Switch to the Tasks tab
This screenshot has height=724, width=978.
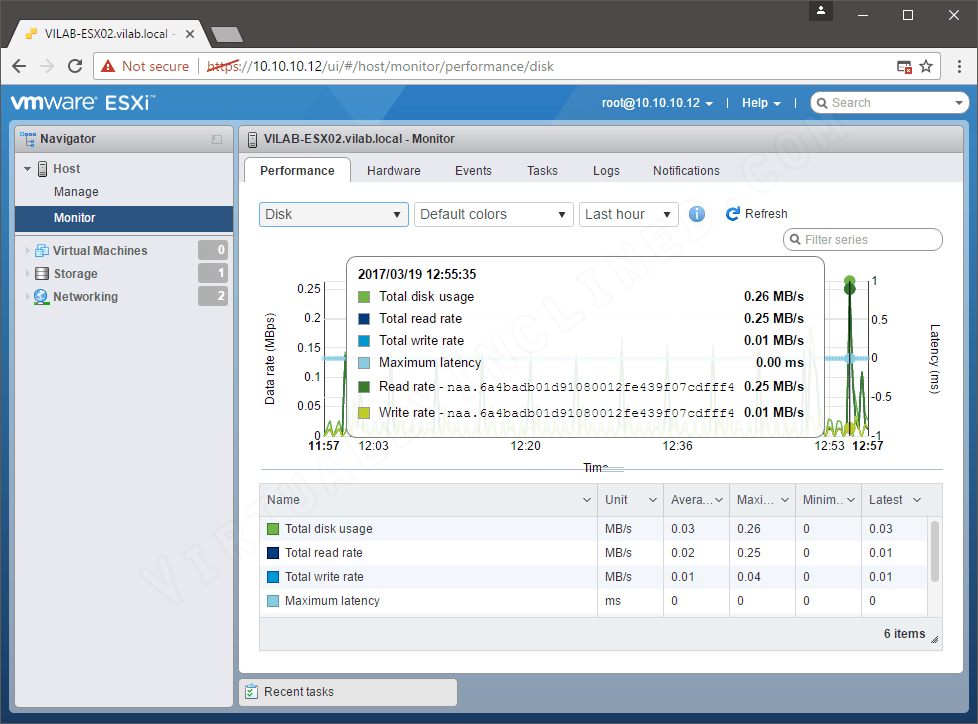[x=542, y=171]
